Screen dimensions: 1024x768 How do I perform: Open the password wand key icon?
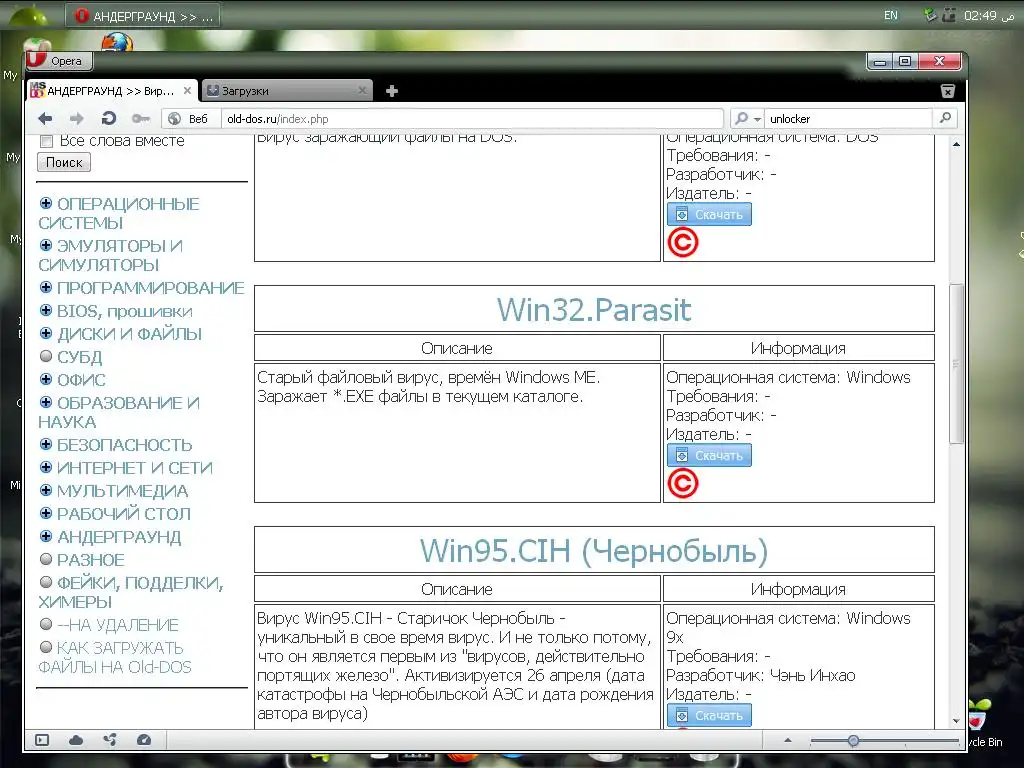coord(140,118)
